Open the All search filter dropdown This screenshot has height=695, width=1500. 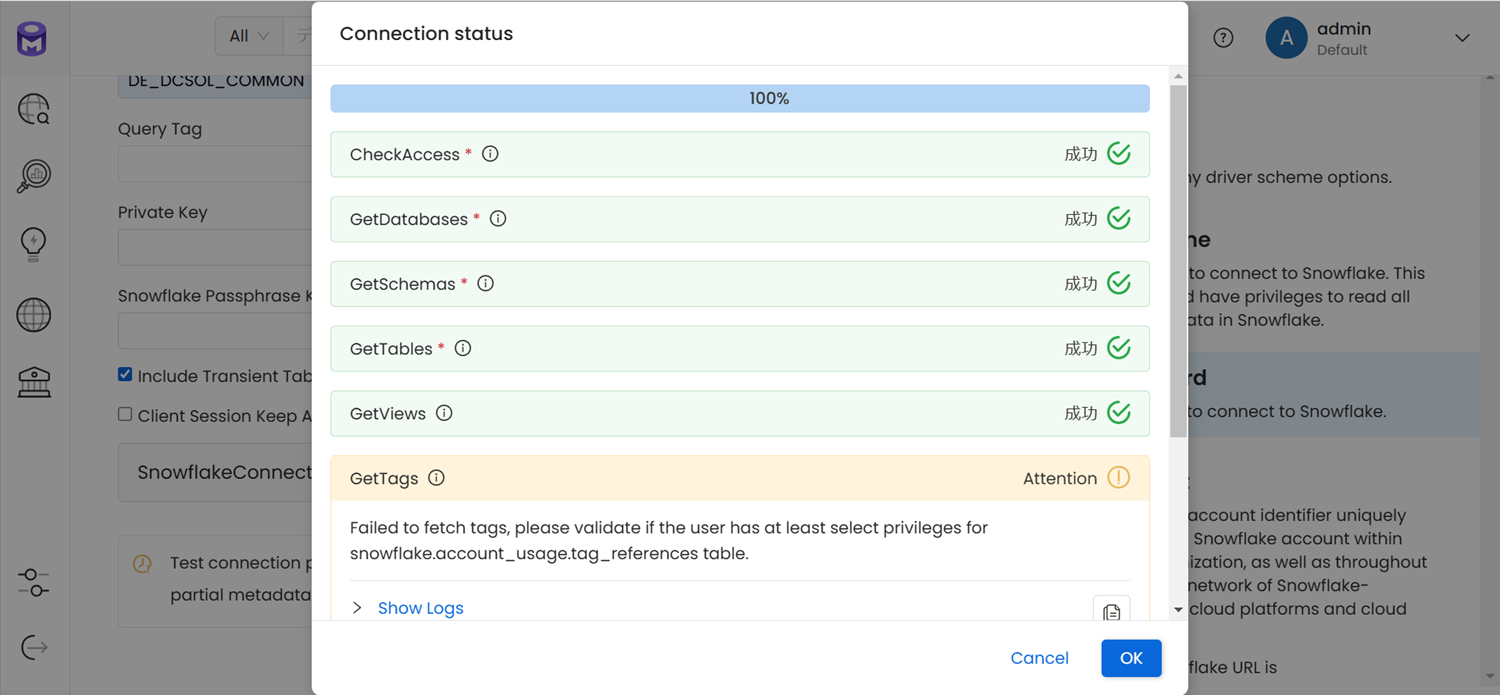coord(248,36)
